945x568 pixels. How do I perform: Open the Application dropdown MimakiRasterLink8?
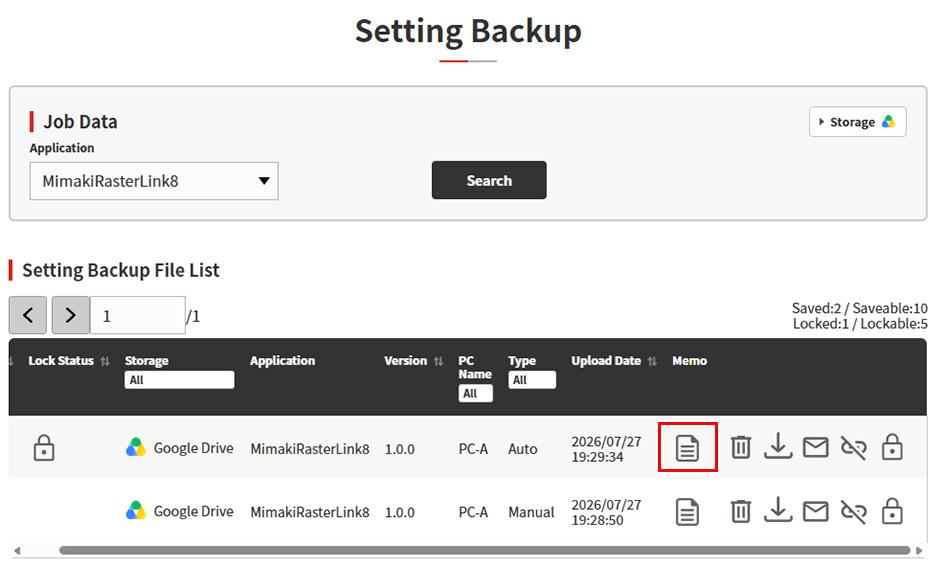[154, 181]
